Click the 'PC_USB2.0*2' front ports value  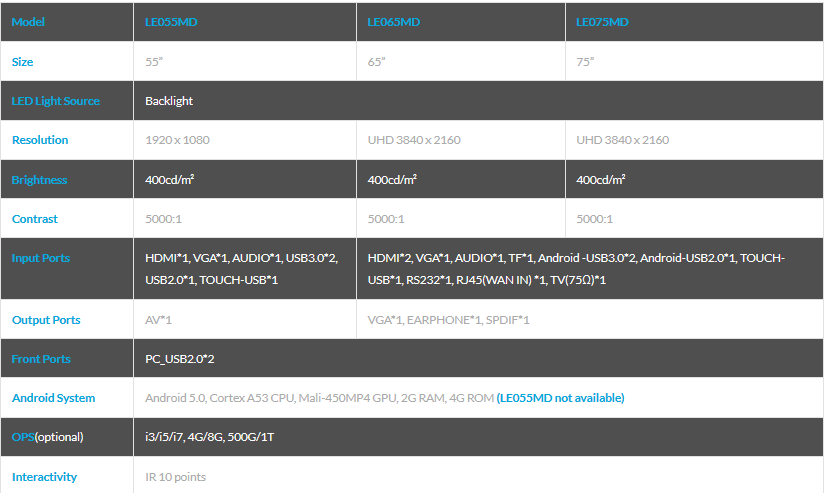[180, 359]
